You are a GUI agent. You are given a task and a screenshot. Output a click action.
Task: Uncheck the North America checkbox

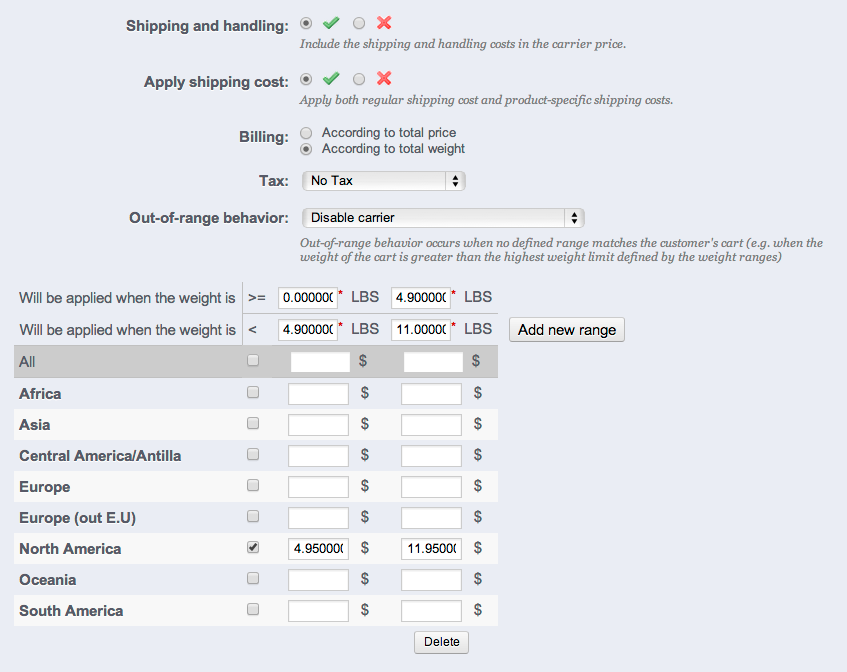pyautogui.click(x=253, y=548)
